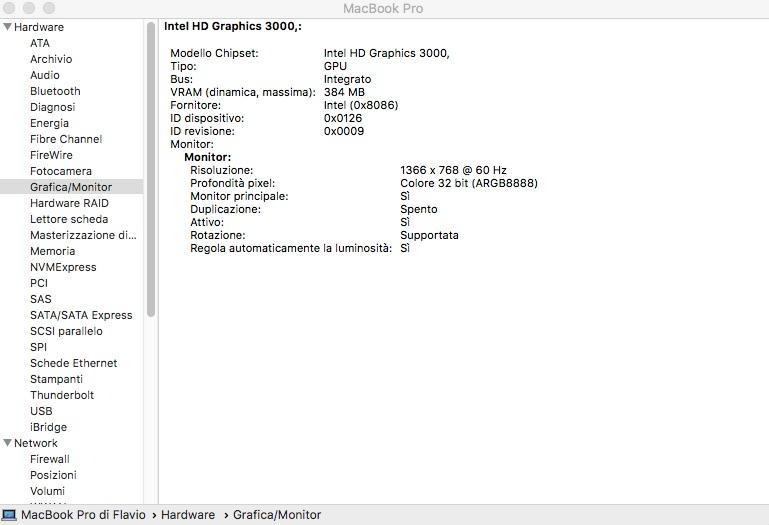The width and height of the screenshot is (769, 525).
Task: Click the close window button
Action: pos(9,8)
